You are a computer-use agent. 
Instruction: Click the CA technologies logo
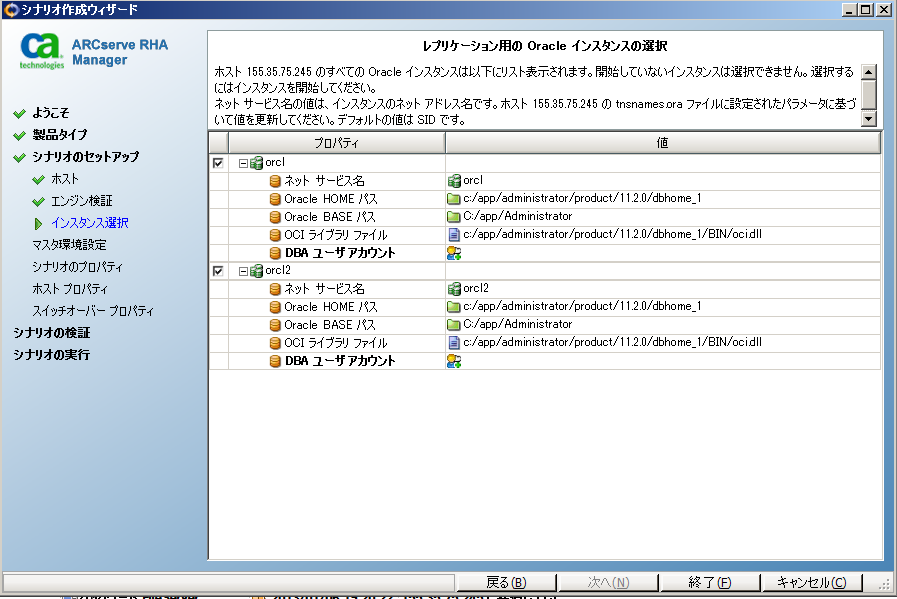tap(41, 51)
